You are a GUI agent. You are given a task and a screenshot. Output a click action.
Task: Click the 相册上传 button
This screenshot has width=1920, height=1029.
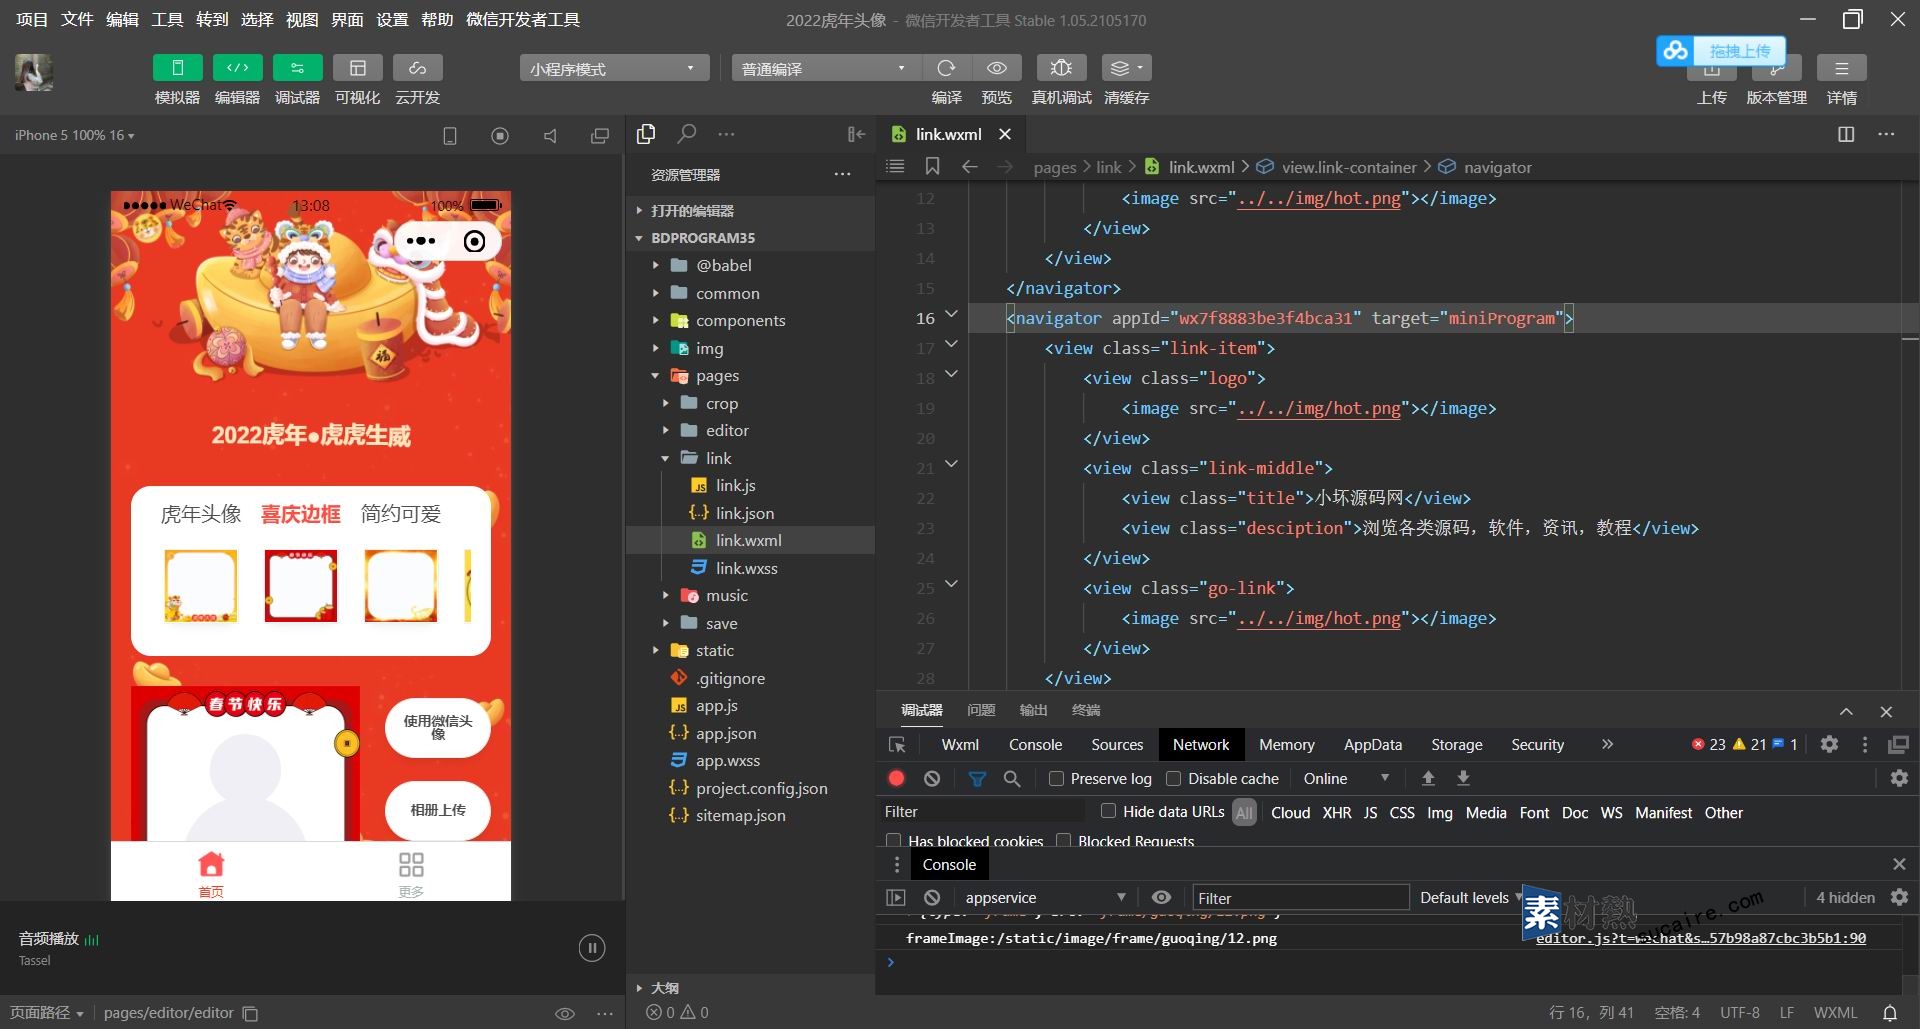pyautogui.click(x=438, y=809)
